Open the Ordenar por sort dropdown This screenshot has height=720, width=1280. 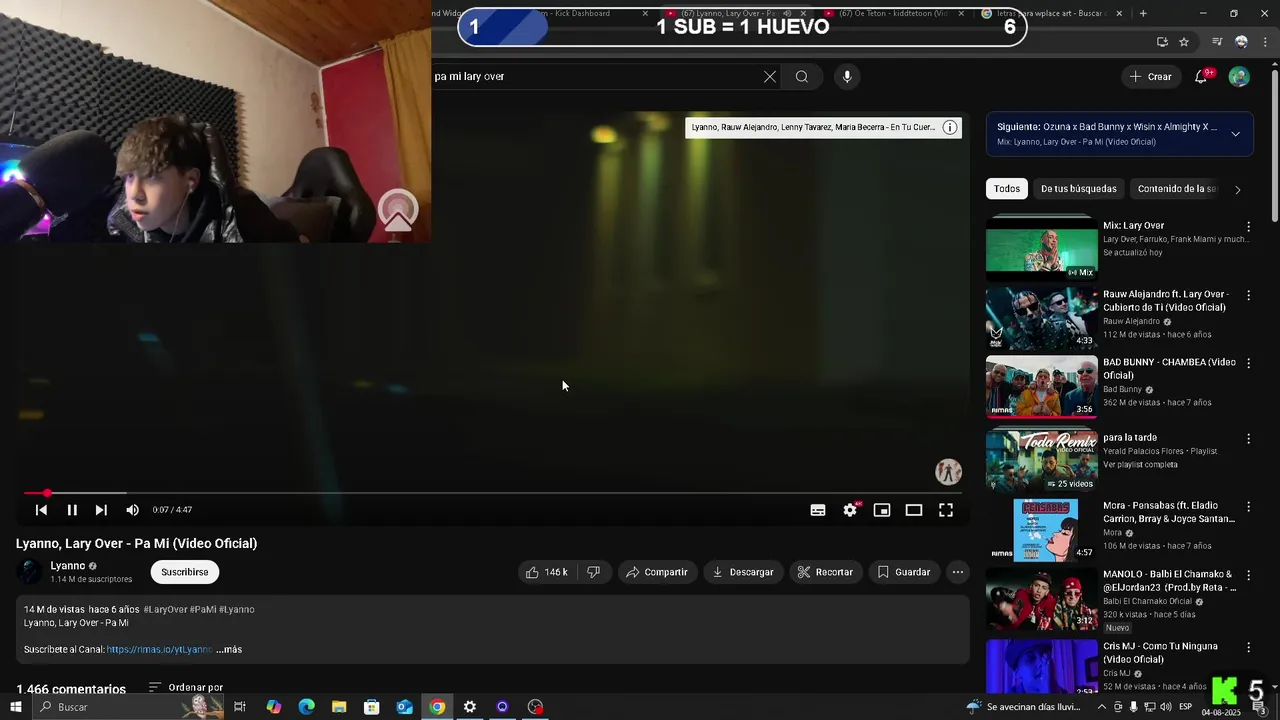click(186, 688)
